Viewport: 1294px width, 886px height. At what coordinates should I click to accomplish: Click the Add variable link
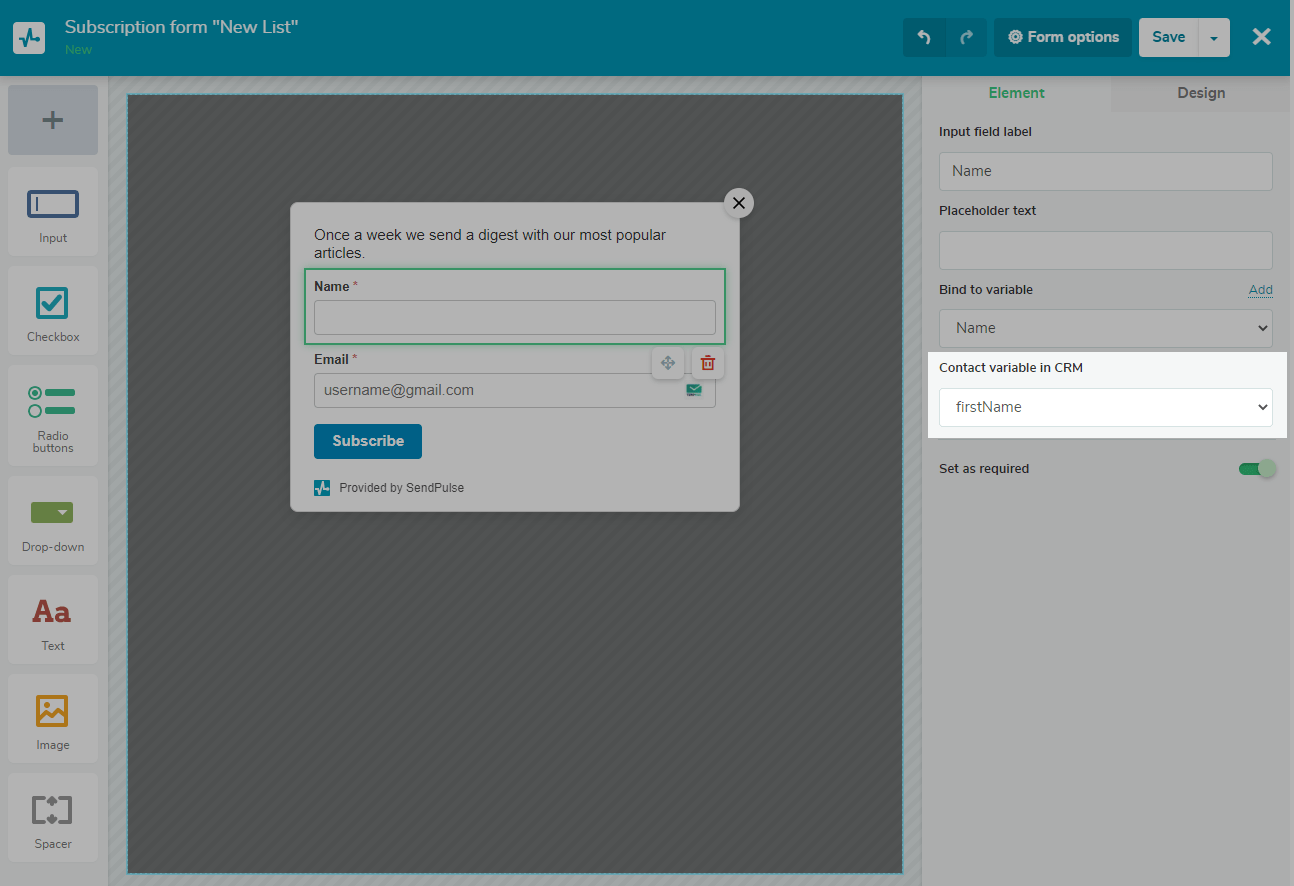coord(1260,290)
